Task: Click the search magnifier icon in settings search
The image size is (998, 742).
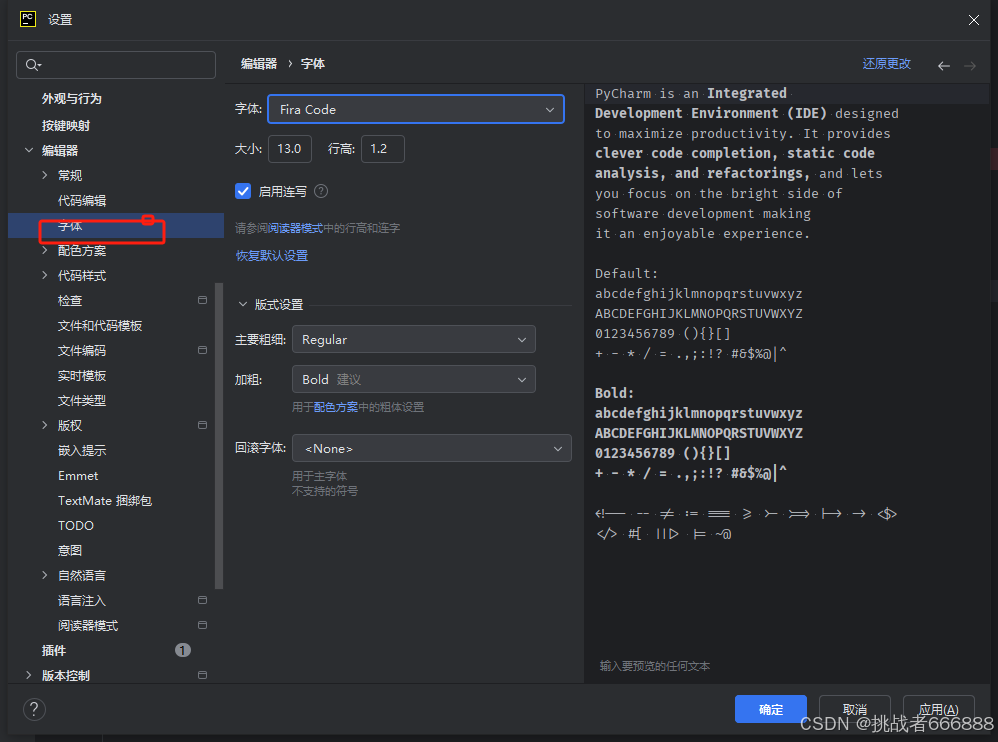Action: point(32,65)
